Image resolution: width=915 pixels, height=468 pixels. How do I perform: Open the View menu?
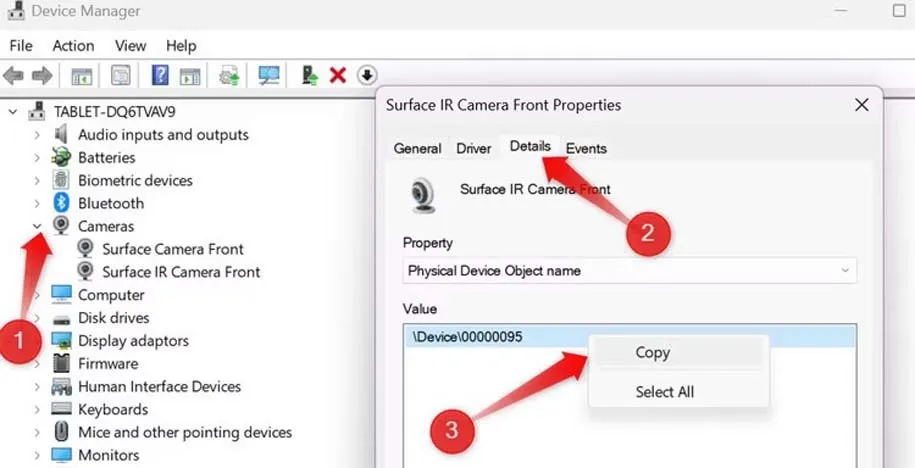click(x=130, y=46)
